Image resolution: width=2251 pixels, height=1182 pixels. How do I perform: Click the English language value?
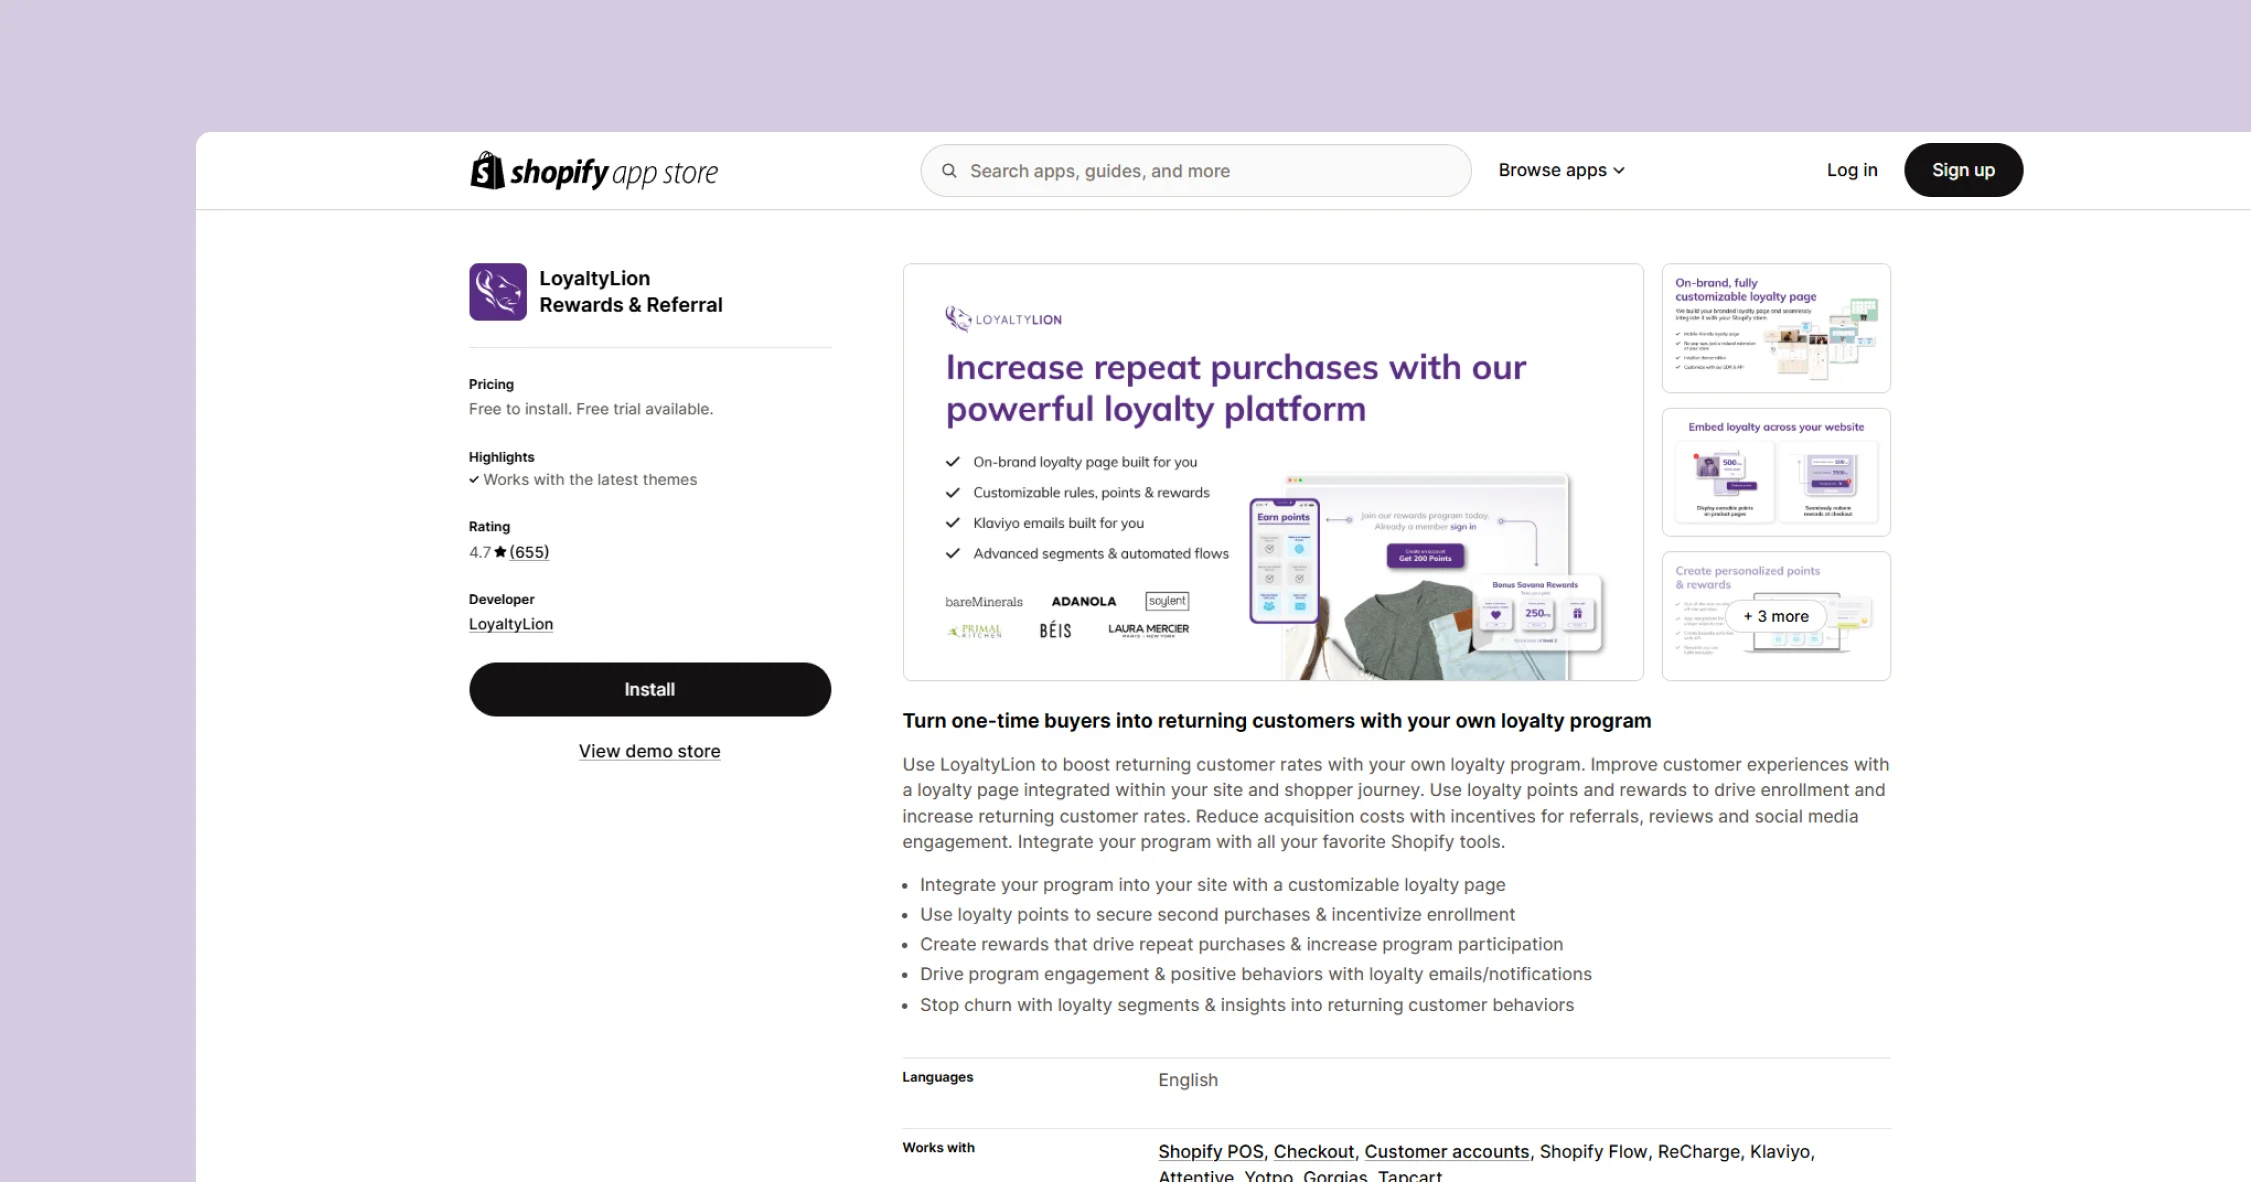(1188, 1080)
